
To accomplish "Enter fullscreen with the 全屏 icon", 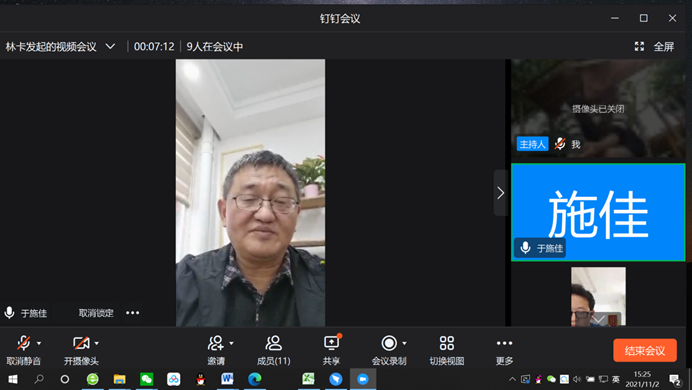I will point(639,46).
